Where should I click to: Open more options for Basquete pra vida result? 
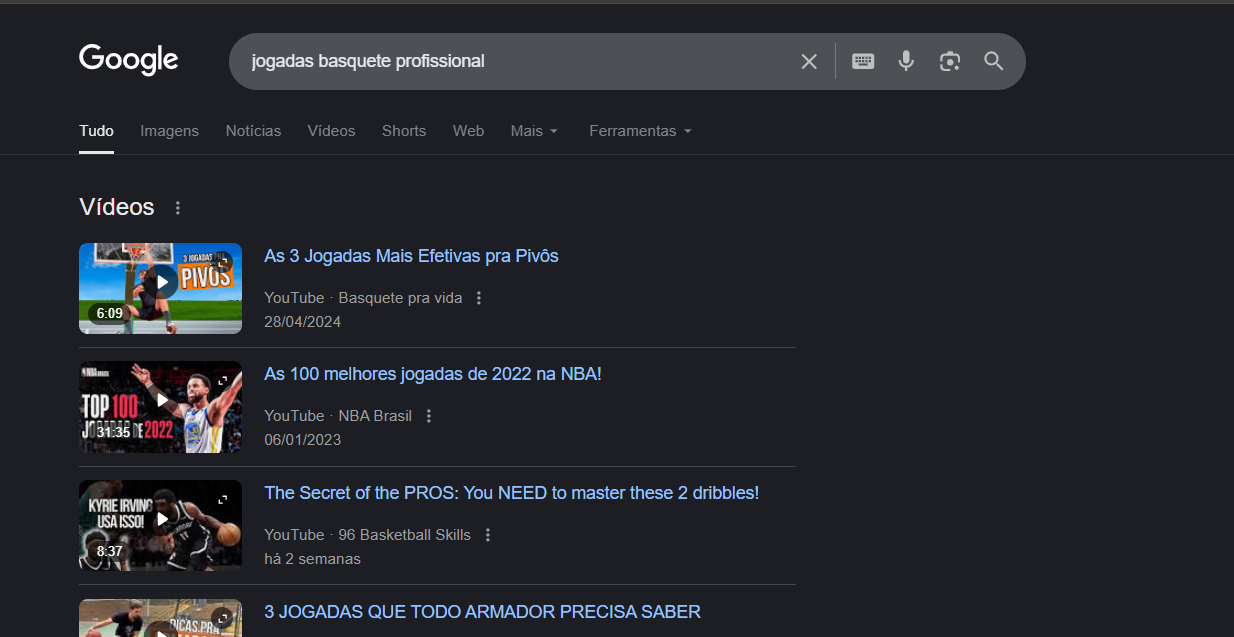[x=479, y=298]
